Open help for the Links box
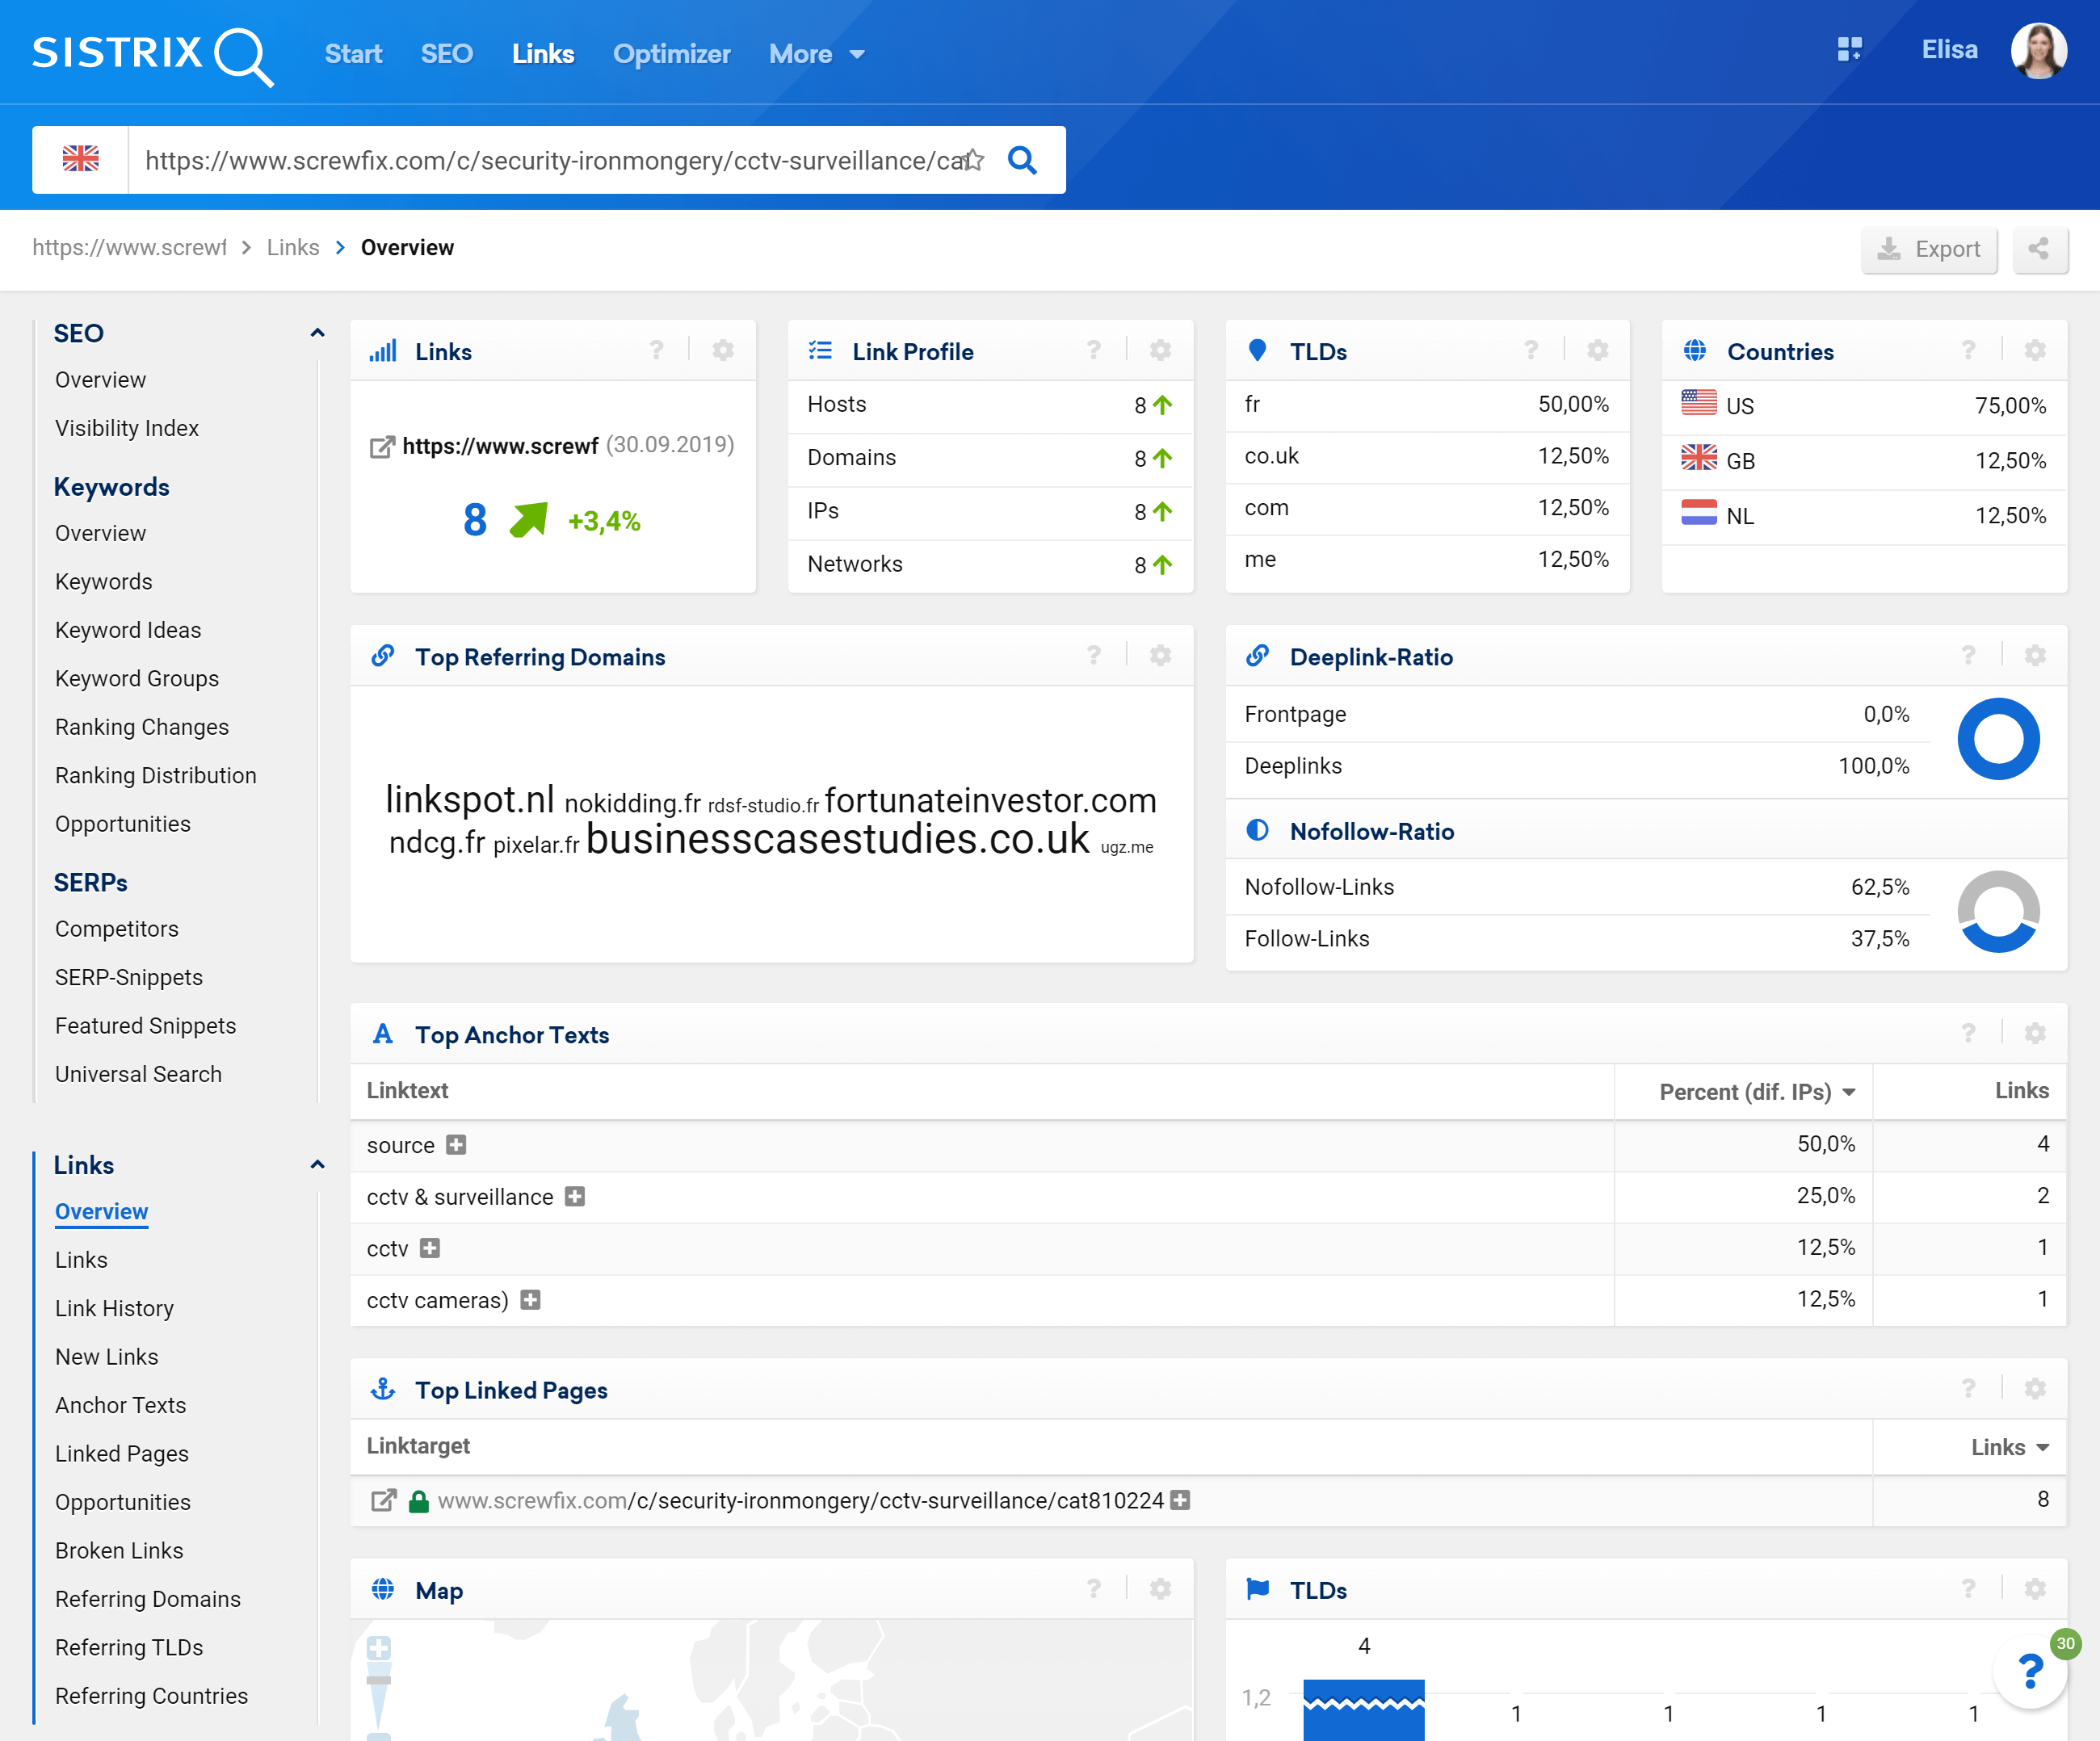 tap(656, 351)
